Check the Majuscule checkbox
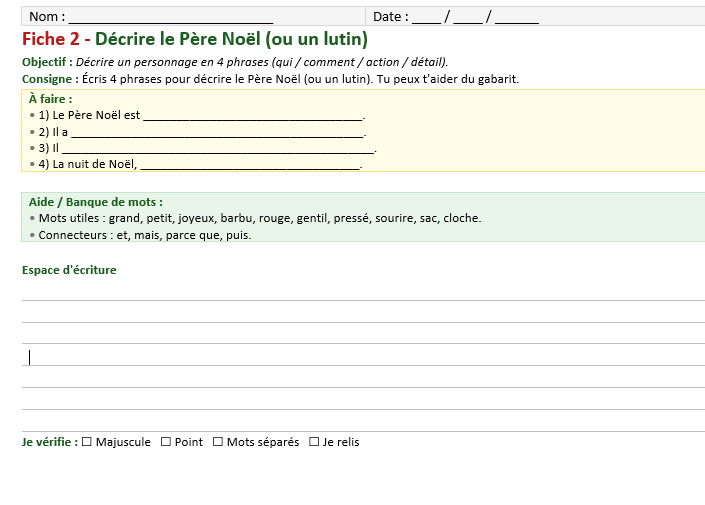The width and height of the screenshot is (705, 505). point(87,442)
